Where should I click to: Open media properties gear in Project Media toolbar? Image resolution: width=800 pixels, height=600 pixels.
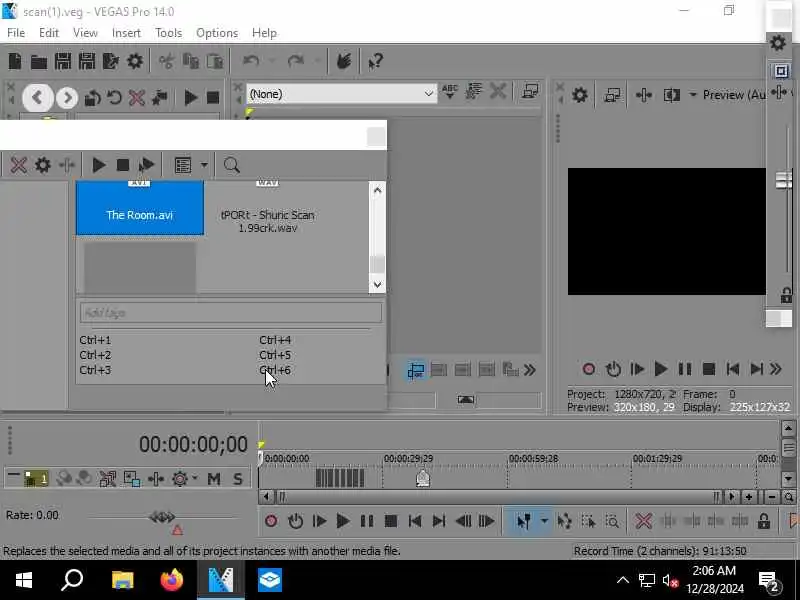[42, 165]
